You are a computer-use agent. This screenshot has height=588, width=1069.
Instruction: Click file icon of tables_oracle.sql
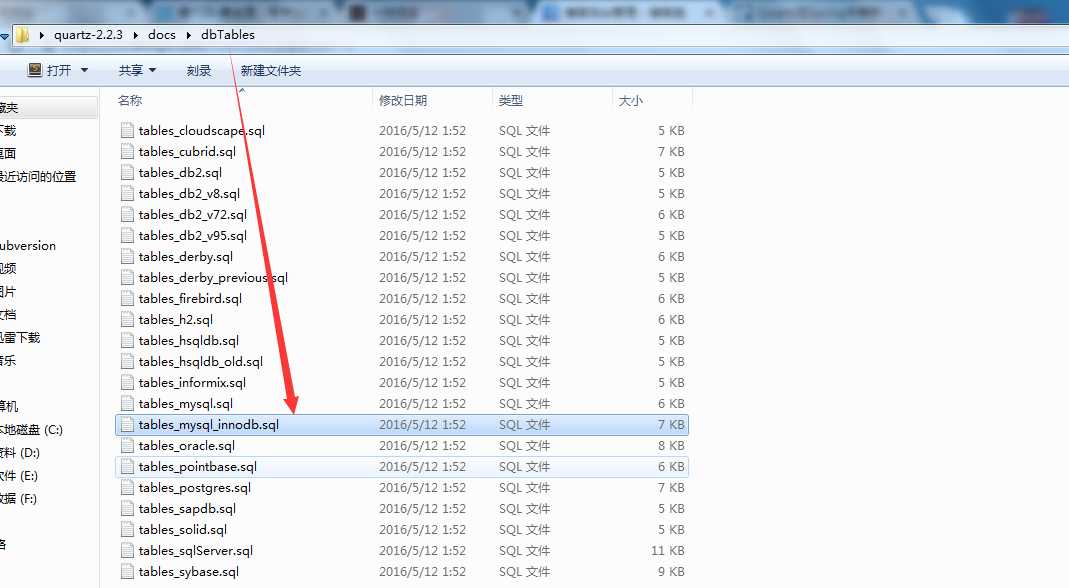pos(127,445)
